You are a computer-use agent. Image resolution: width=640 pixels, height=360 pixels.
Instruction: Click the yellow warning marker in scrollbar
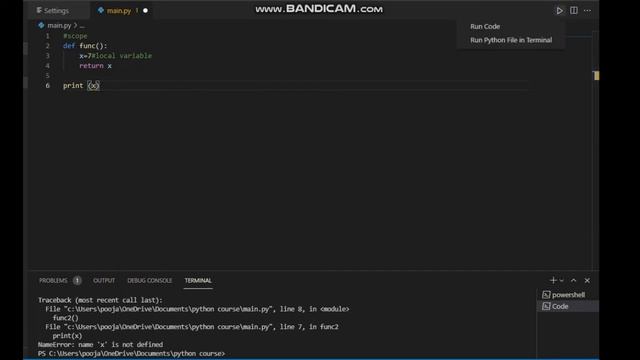[x=596, y=76]
